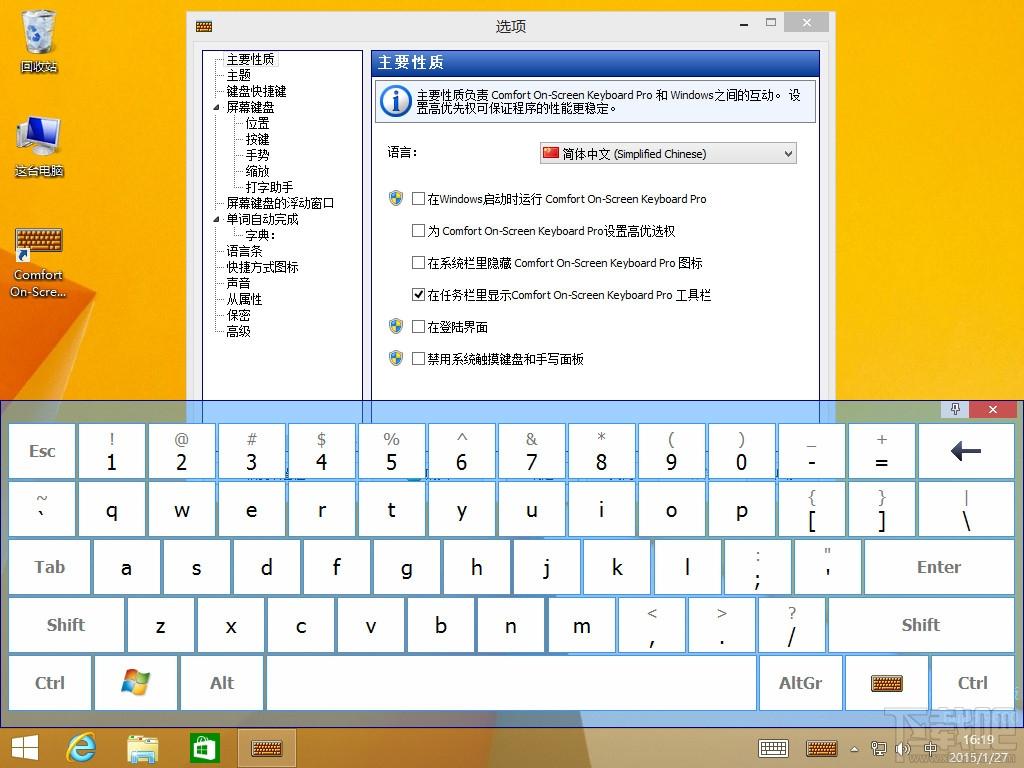Click the blue information icon in Options

click(396, 101)
